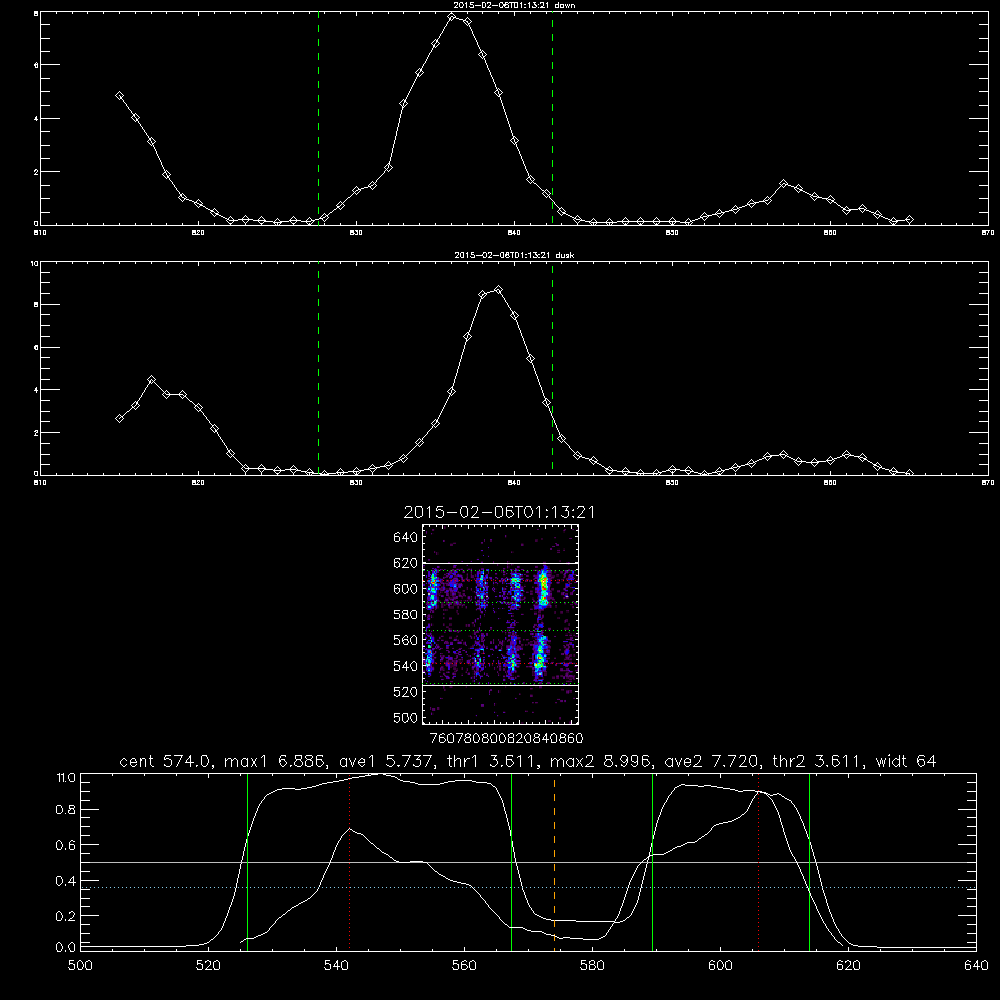Click the bottom plot x-axis label 500

coord(80,966)
